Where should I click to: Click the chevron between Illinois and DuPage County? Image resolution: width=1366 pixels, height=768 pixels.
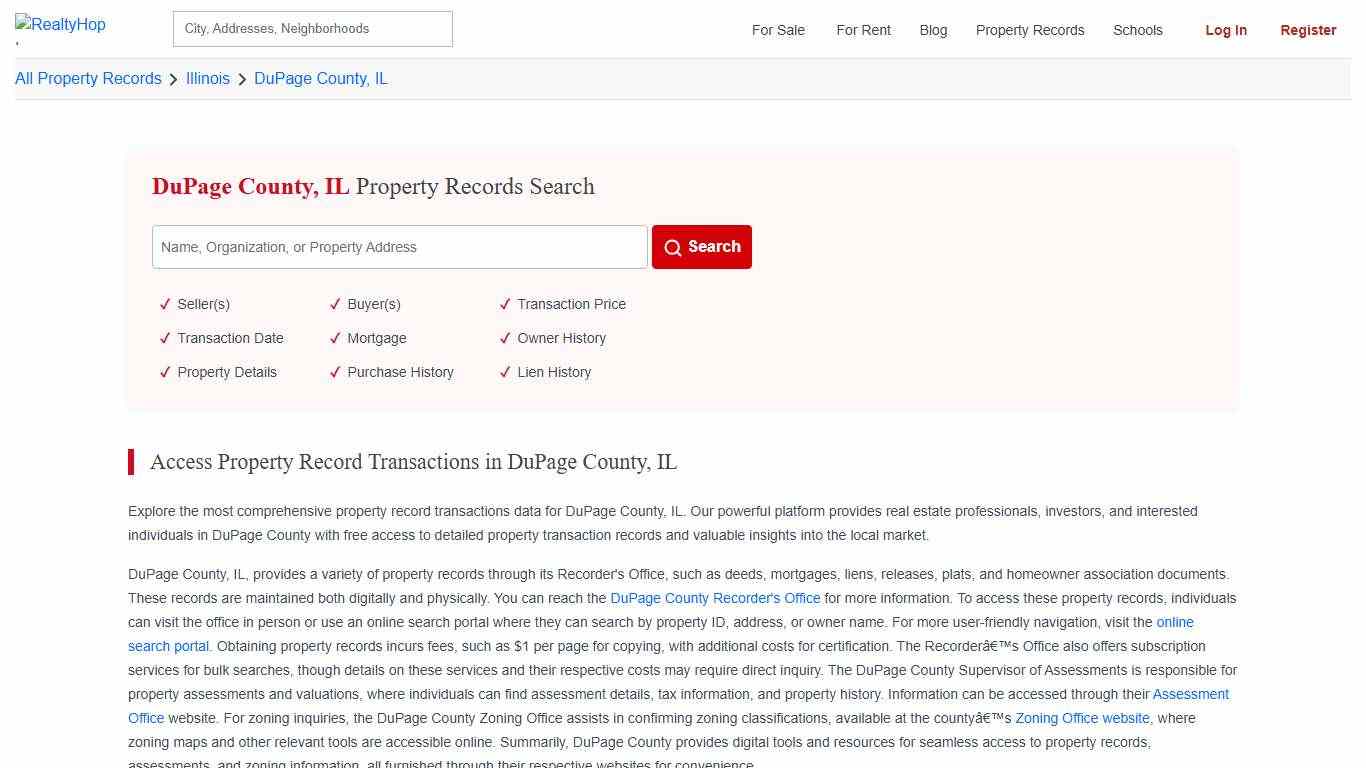(241, 78)
